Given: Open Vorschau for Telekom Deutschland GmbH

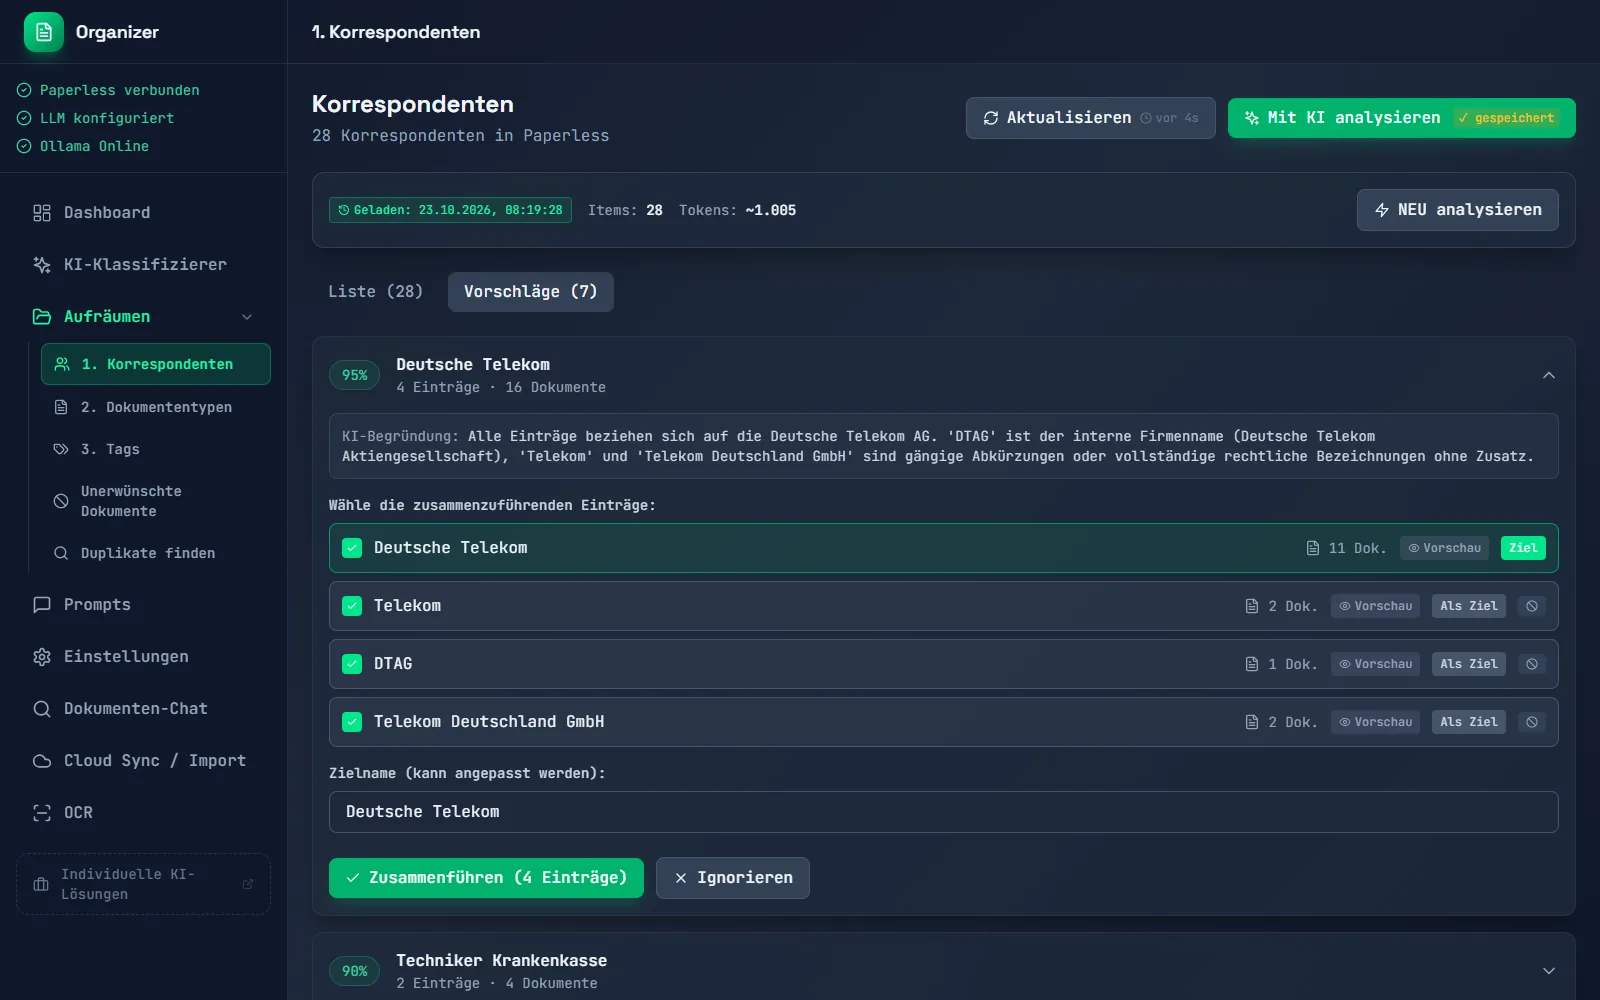Looking at the screenshot, I should pos(1375,722).
